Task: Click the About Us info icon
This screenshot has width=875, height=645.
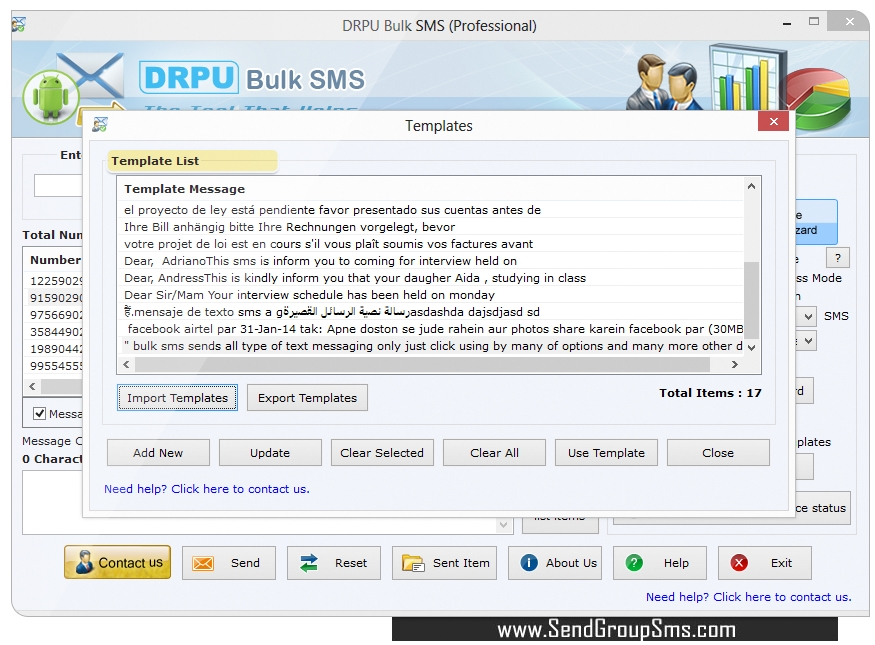Action: point(529,562)
